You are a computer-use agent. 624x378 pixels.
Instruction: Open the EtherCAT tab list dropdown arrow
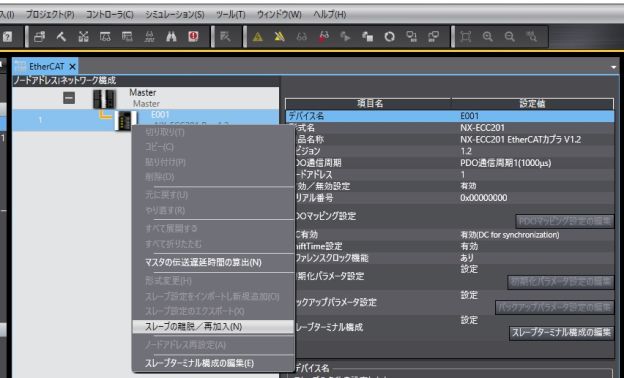[x=614, y=67]
